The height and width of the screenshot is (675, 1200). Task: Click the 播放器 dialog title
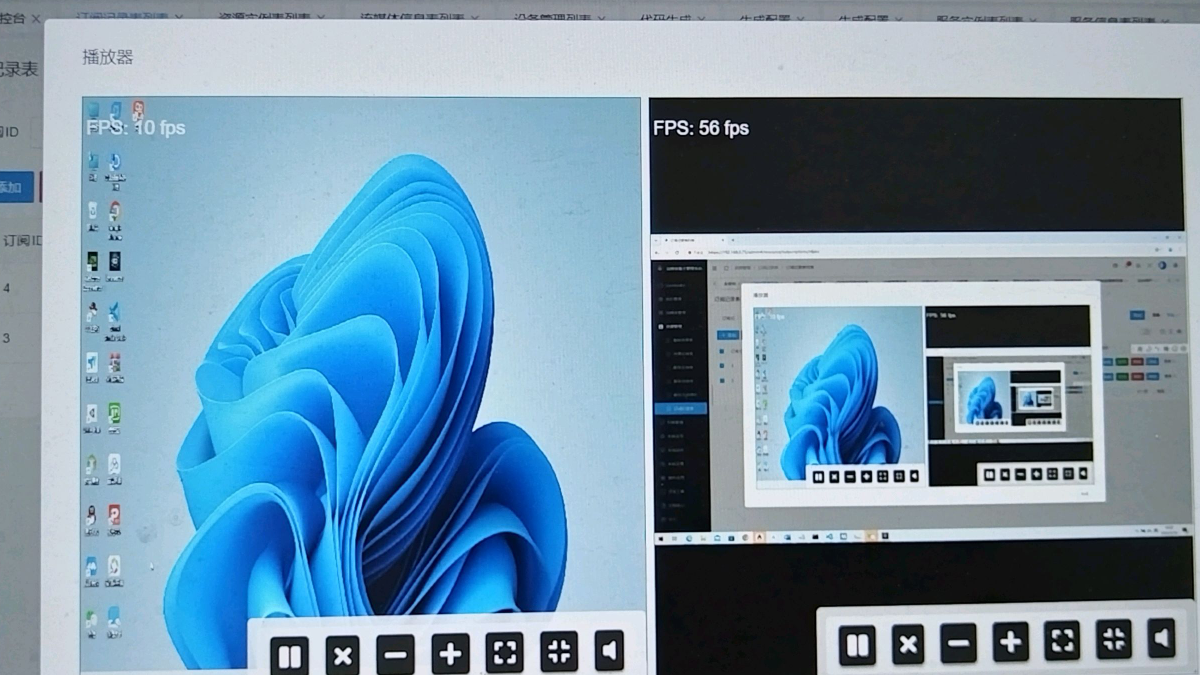pyautogui.click(x=108, y=57)
